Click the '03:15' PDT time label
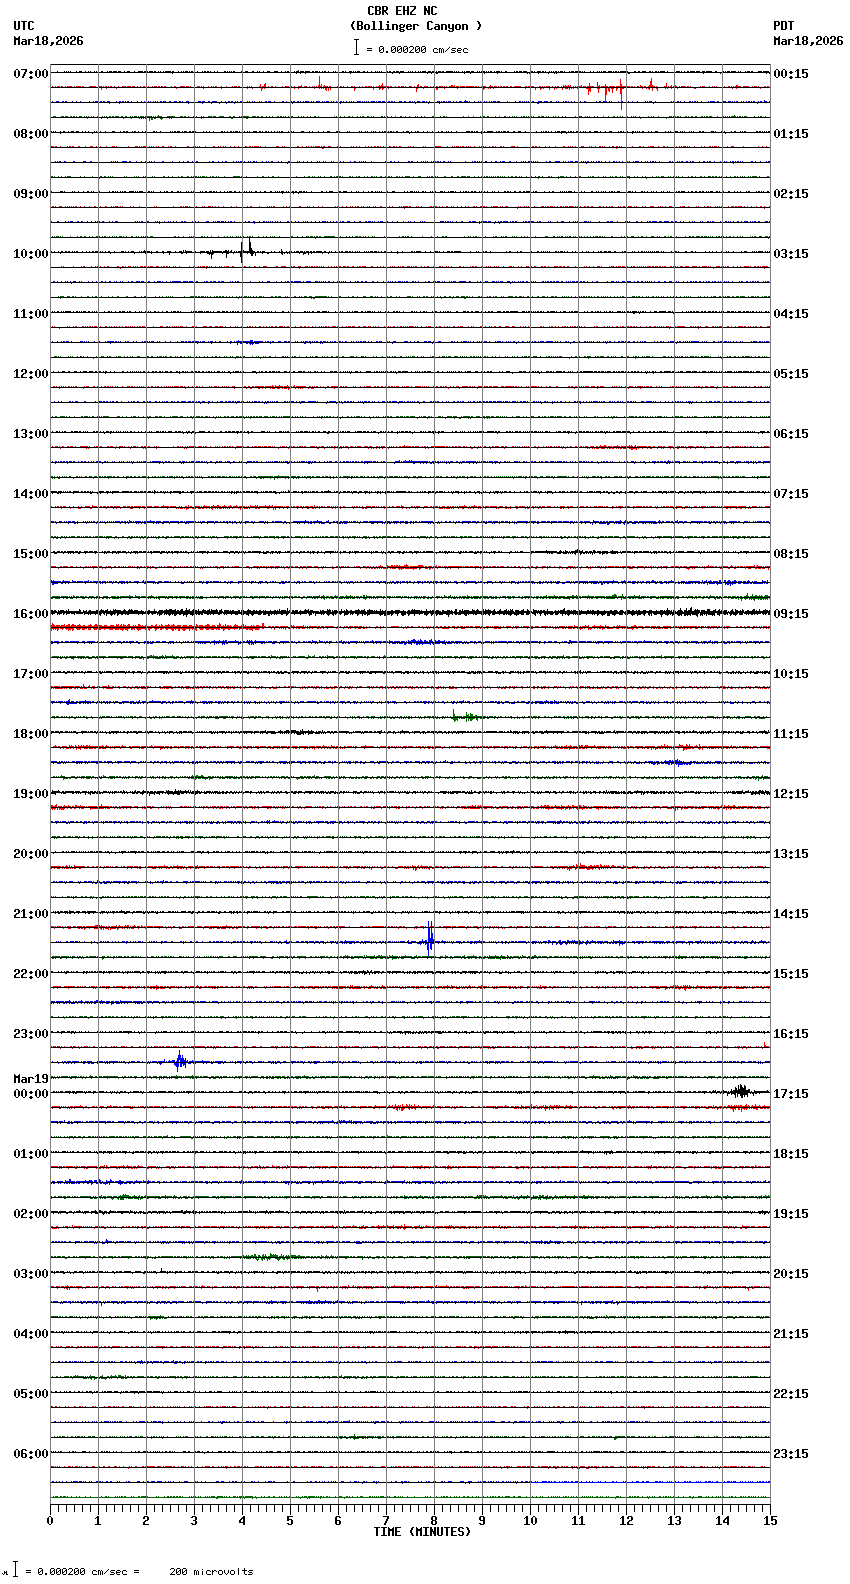The width and height of the screenshot is (850, 1584). click(791, 254)
